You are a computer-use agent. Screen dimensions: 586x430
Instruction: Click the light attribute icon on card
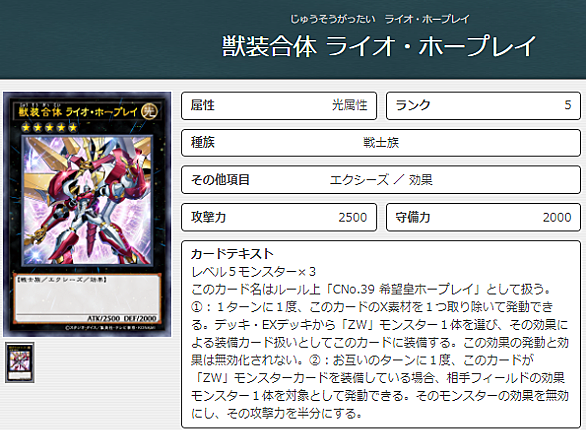tap(149, 111)
